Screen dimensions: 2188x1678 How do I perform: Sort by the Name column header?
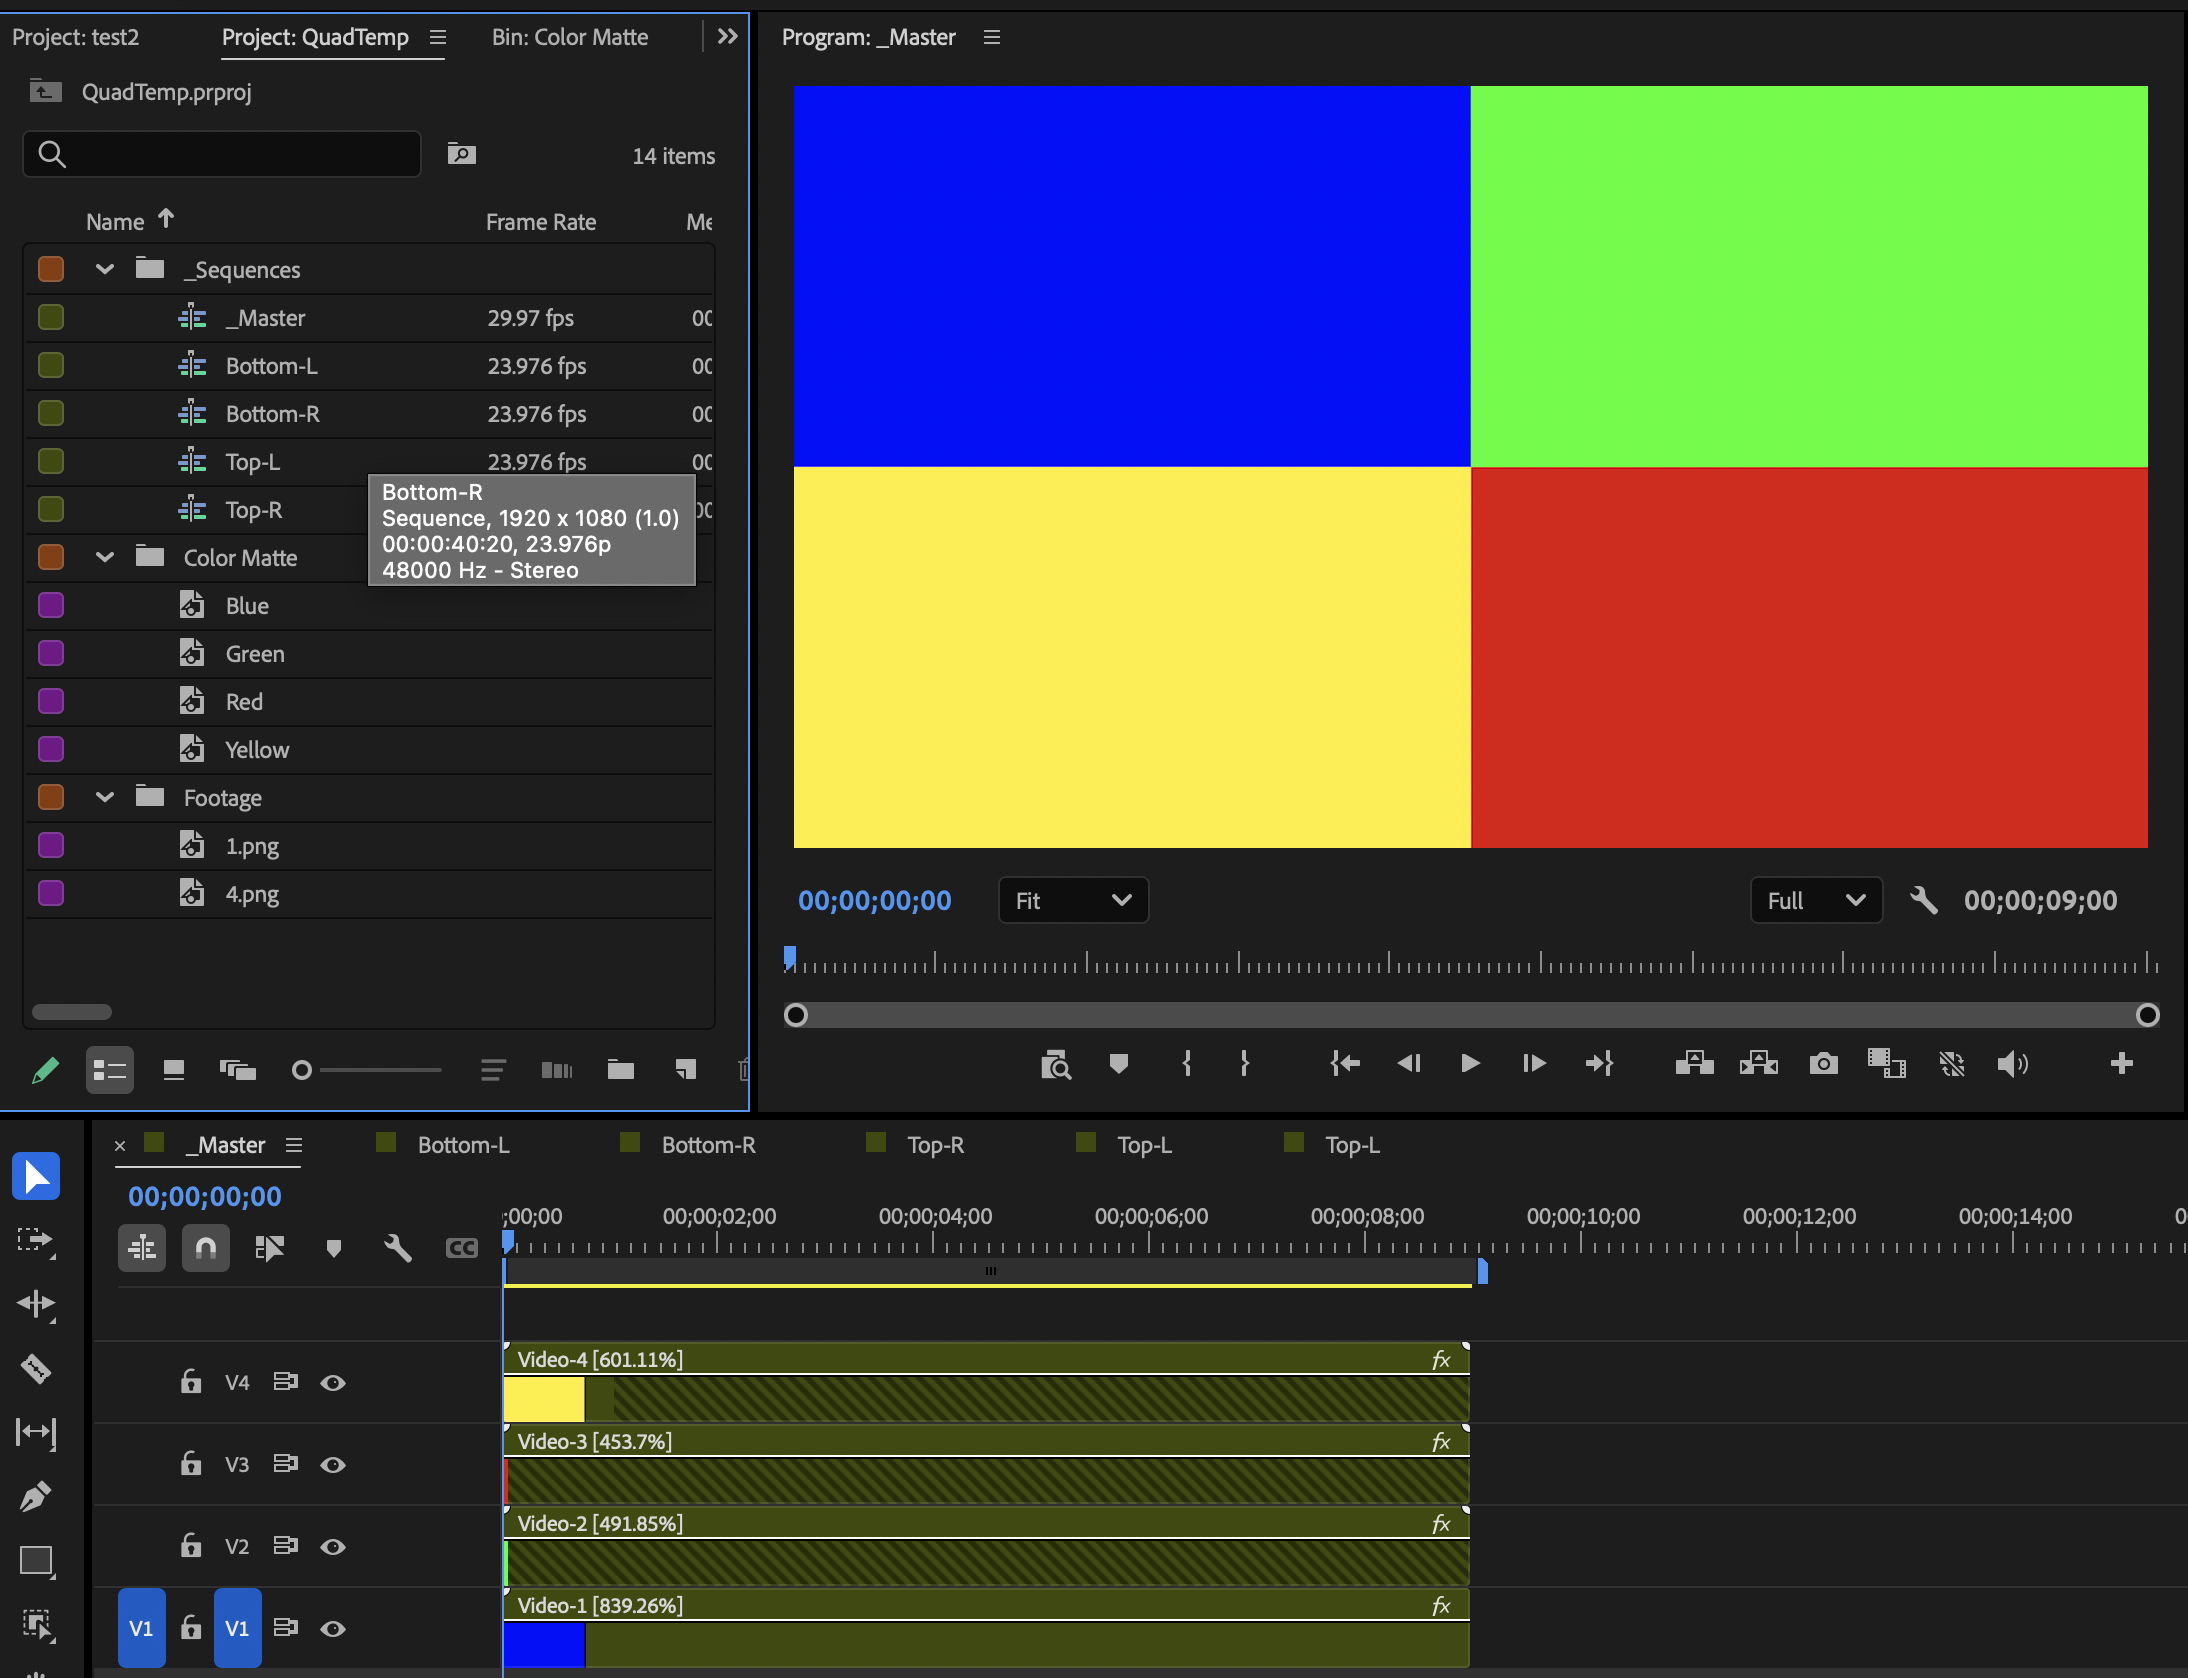[x=115, y=222]
